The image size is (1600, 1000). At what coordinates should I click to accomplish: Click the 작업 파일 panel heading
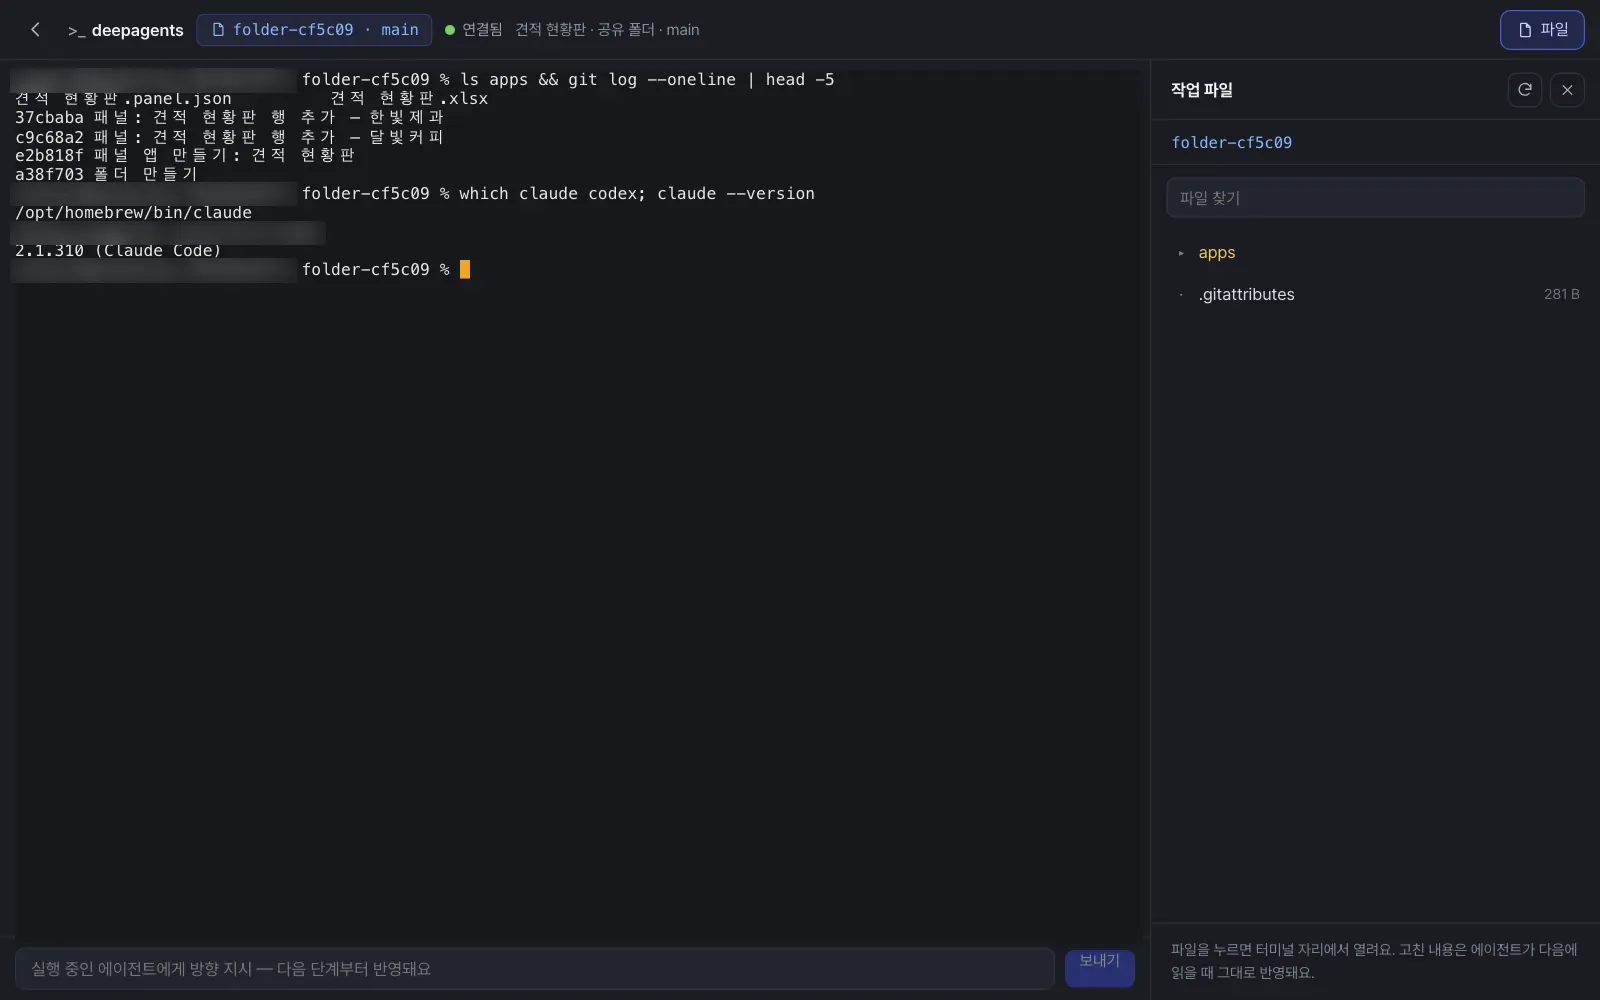tap(1201, 90)
